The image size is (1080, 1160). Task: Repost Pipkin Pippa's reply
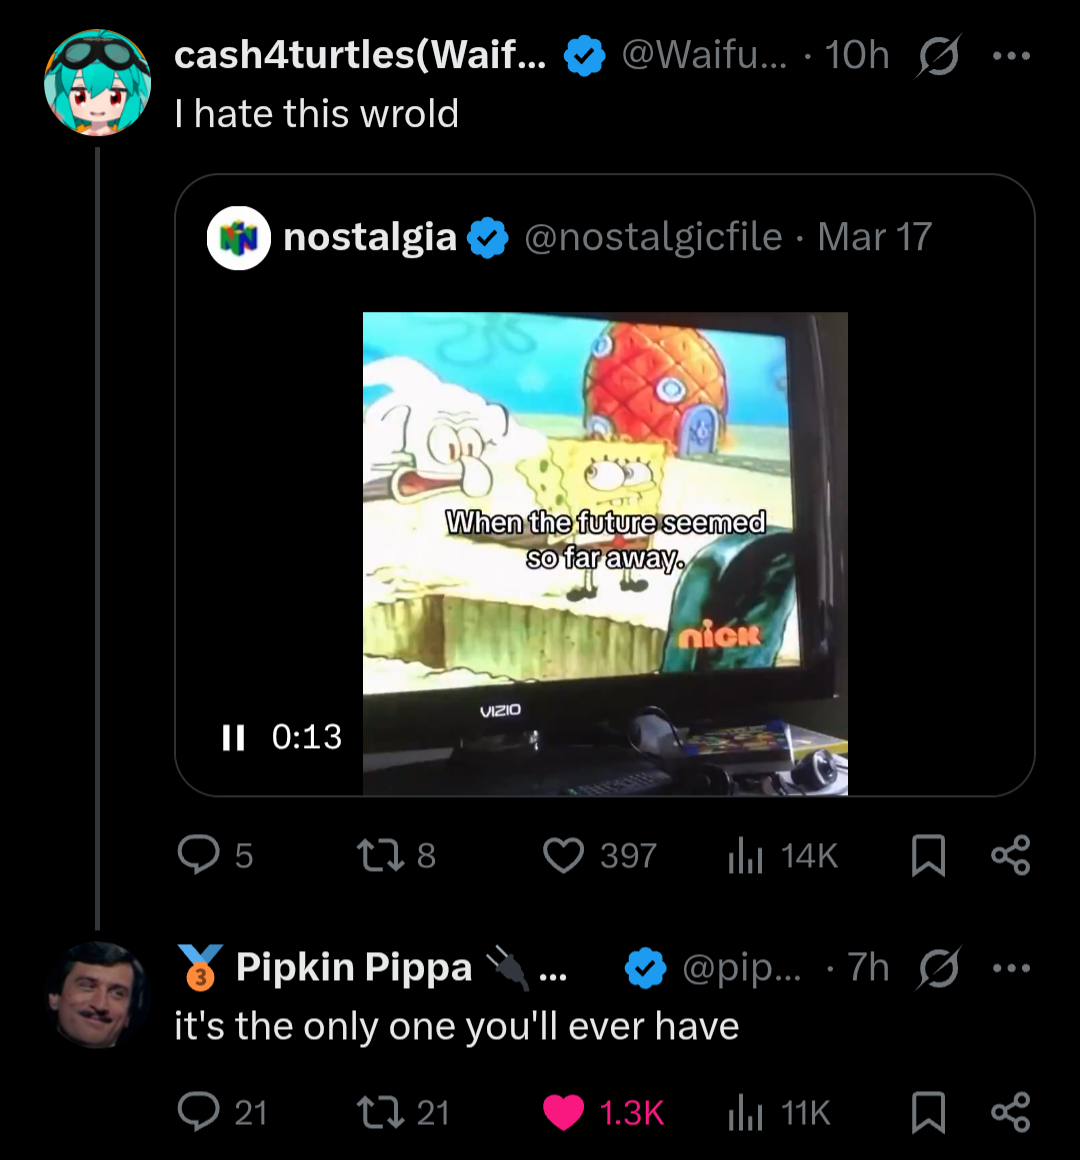pyautogui.click(x=379, y=1112)
